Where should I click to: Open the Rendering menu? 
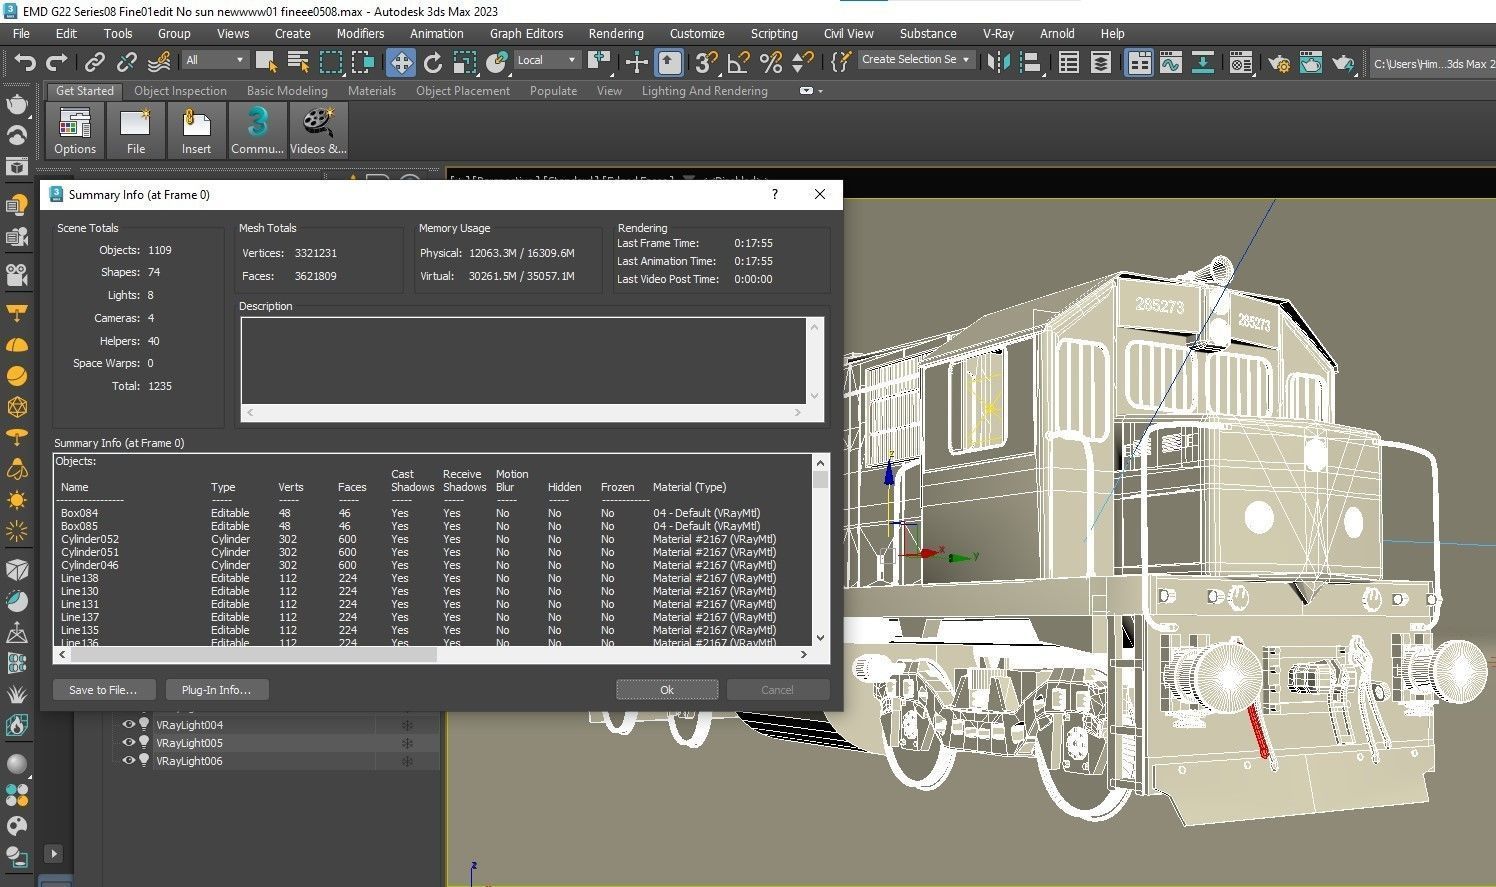tap(616, 33)
